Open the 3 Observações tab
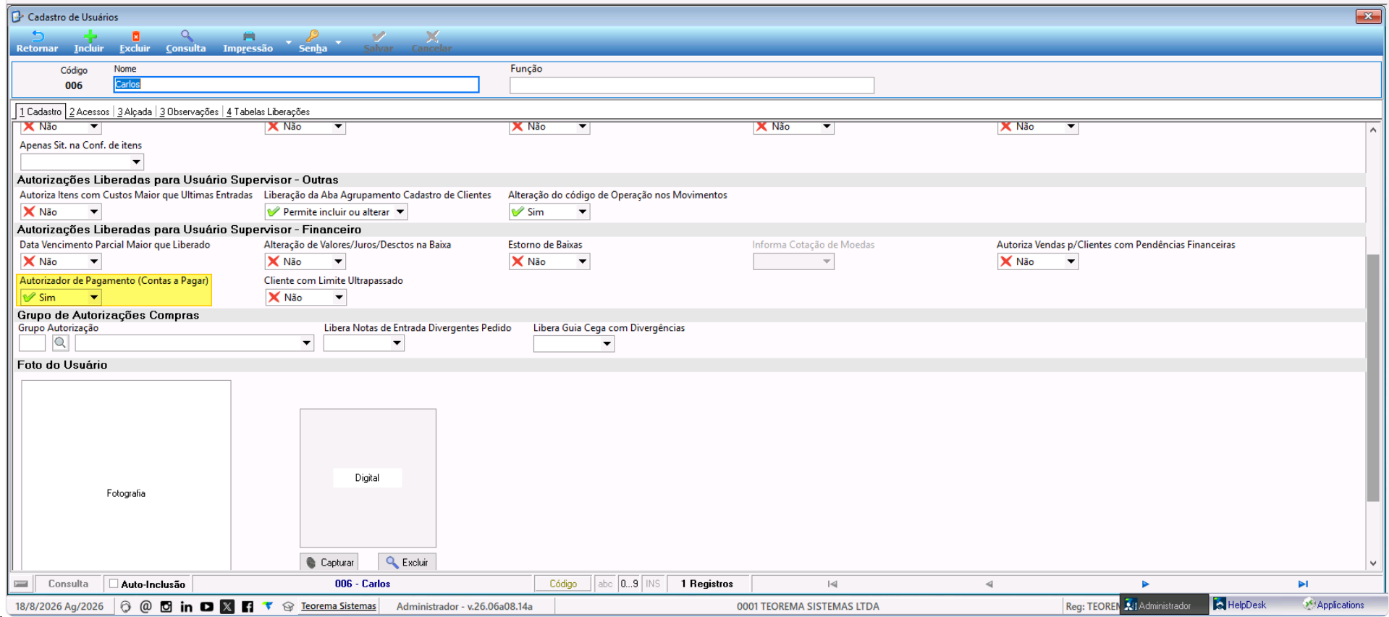The image size is (1389, 617). point(189,112)
